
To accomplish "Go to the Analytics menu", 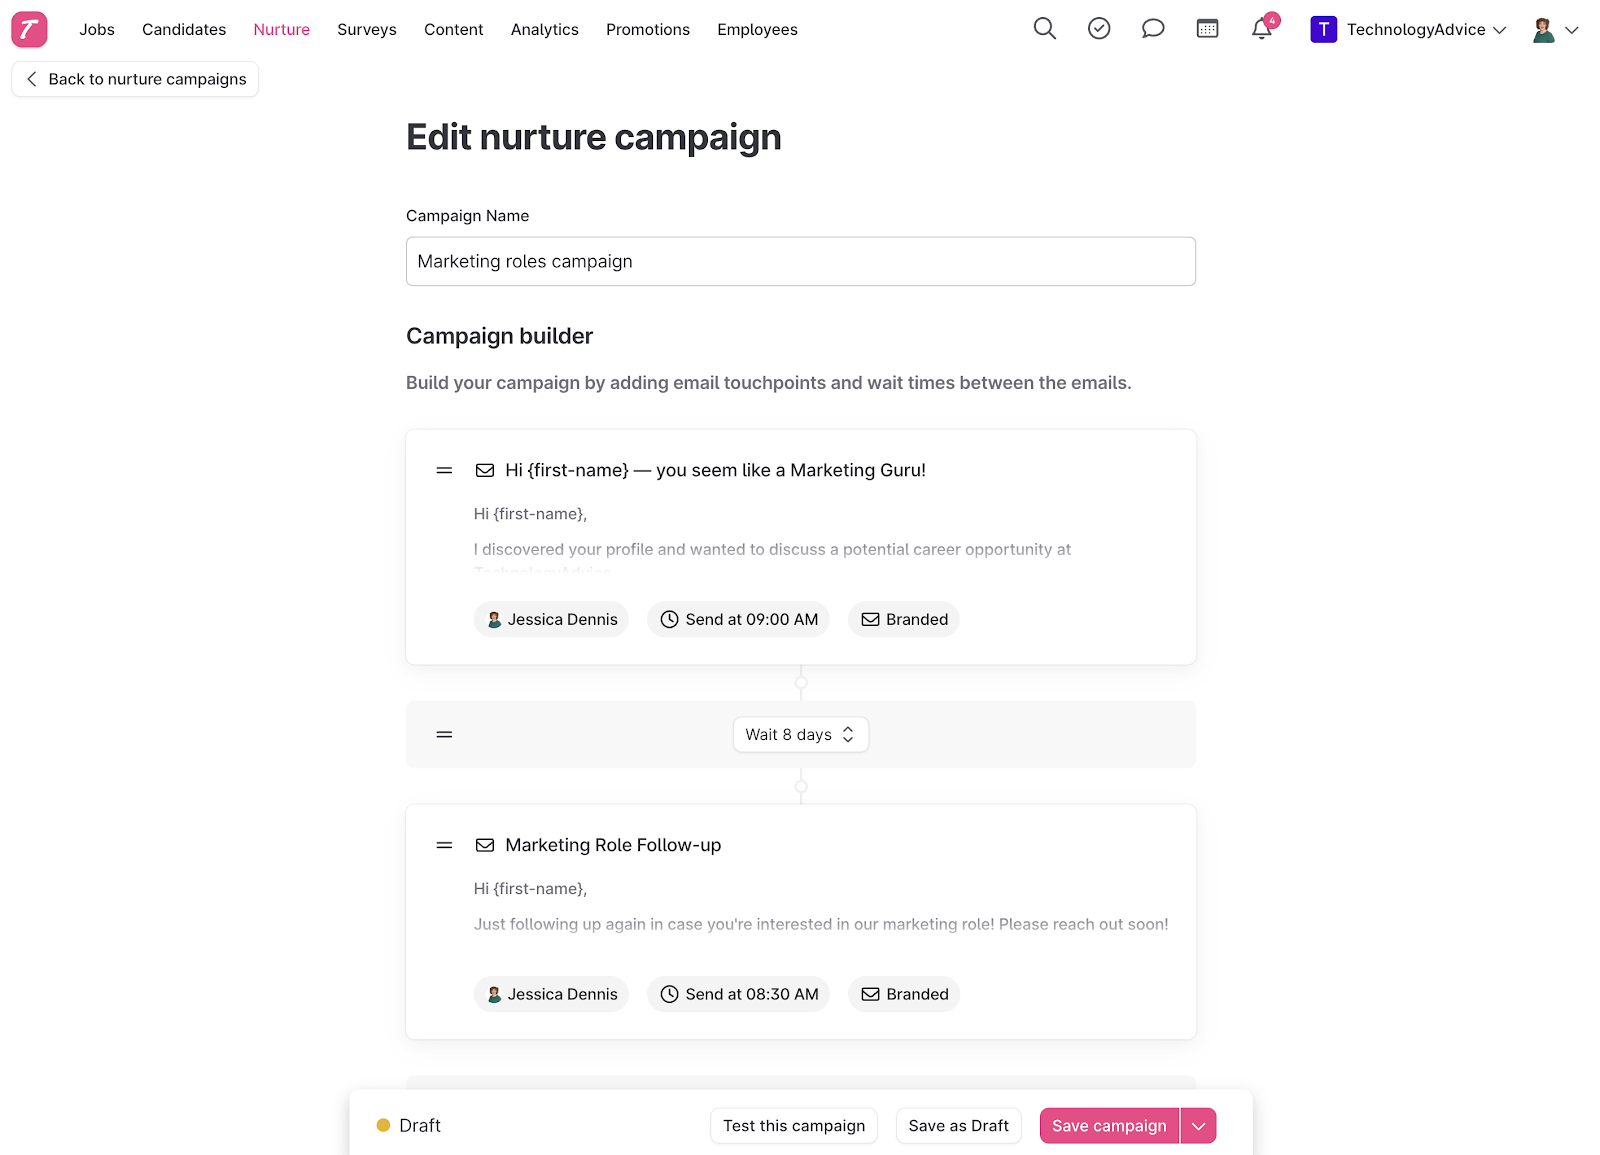I will point(544,30).
